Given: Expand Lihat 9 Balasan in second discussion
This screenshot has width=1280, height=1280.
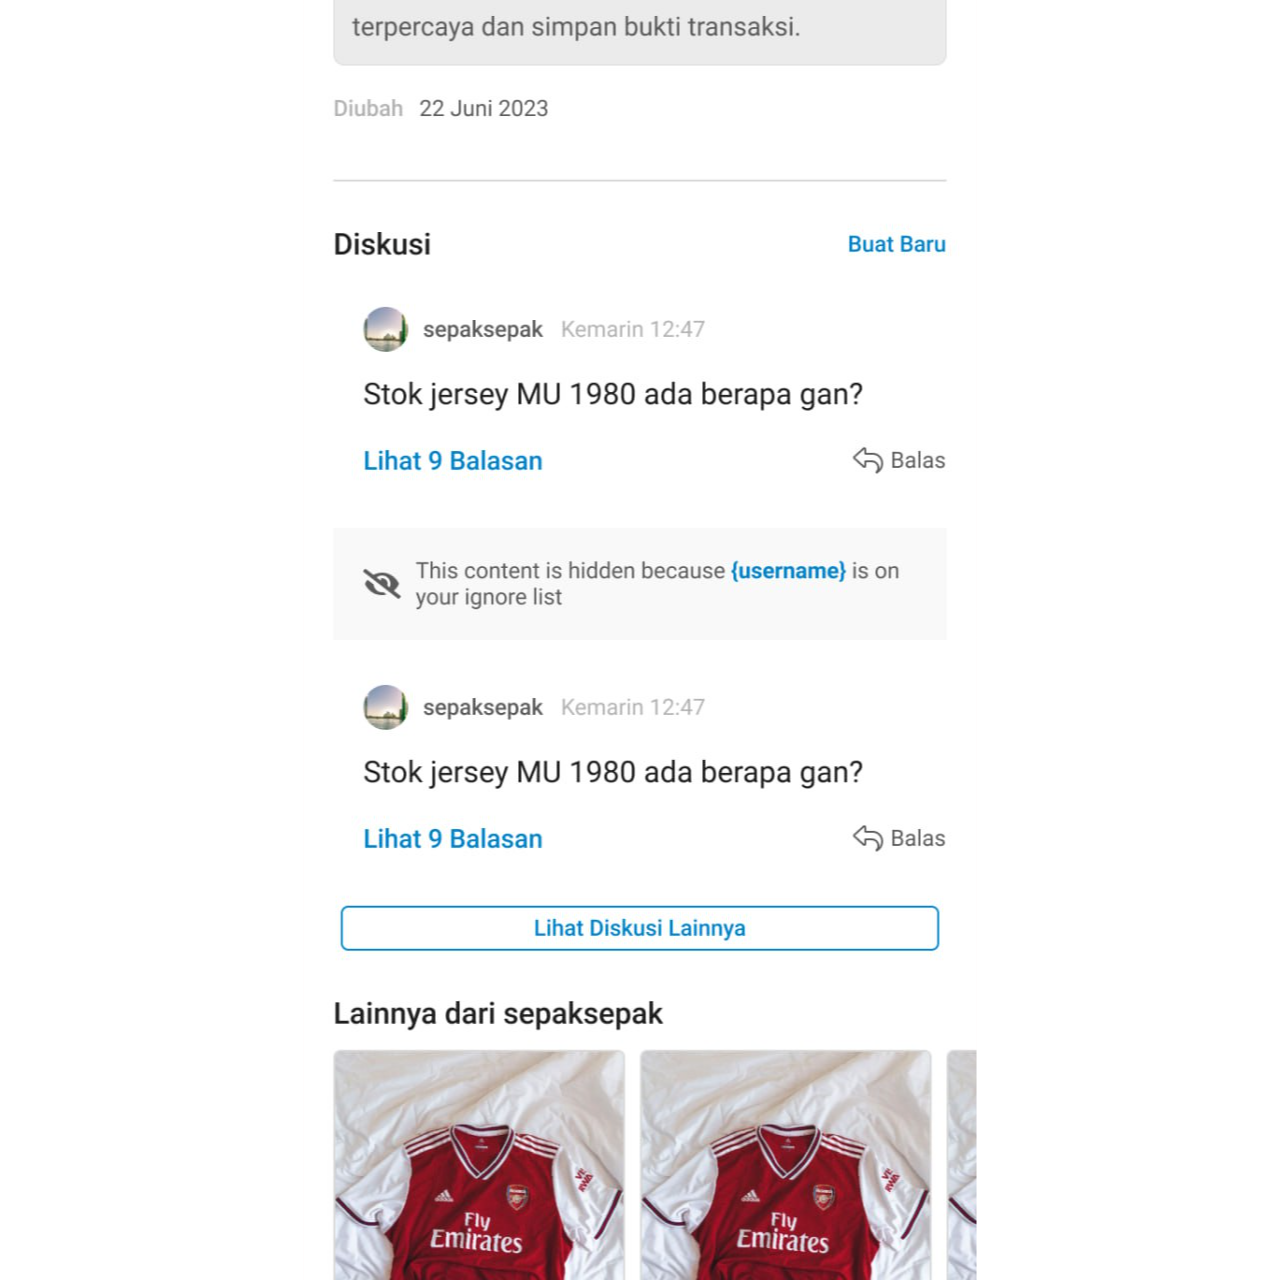Looking at the screenshot, I should [453, 839].
